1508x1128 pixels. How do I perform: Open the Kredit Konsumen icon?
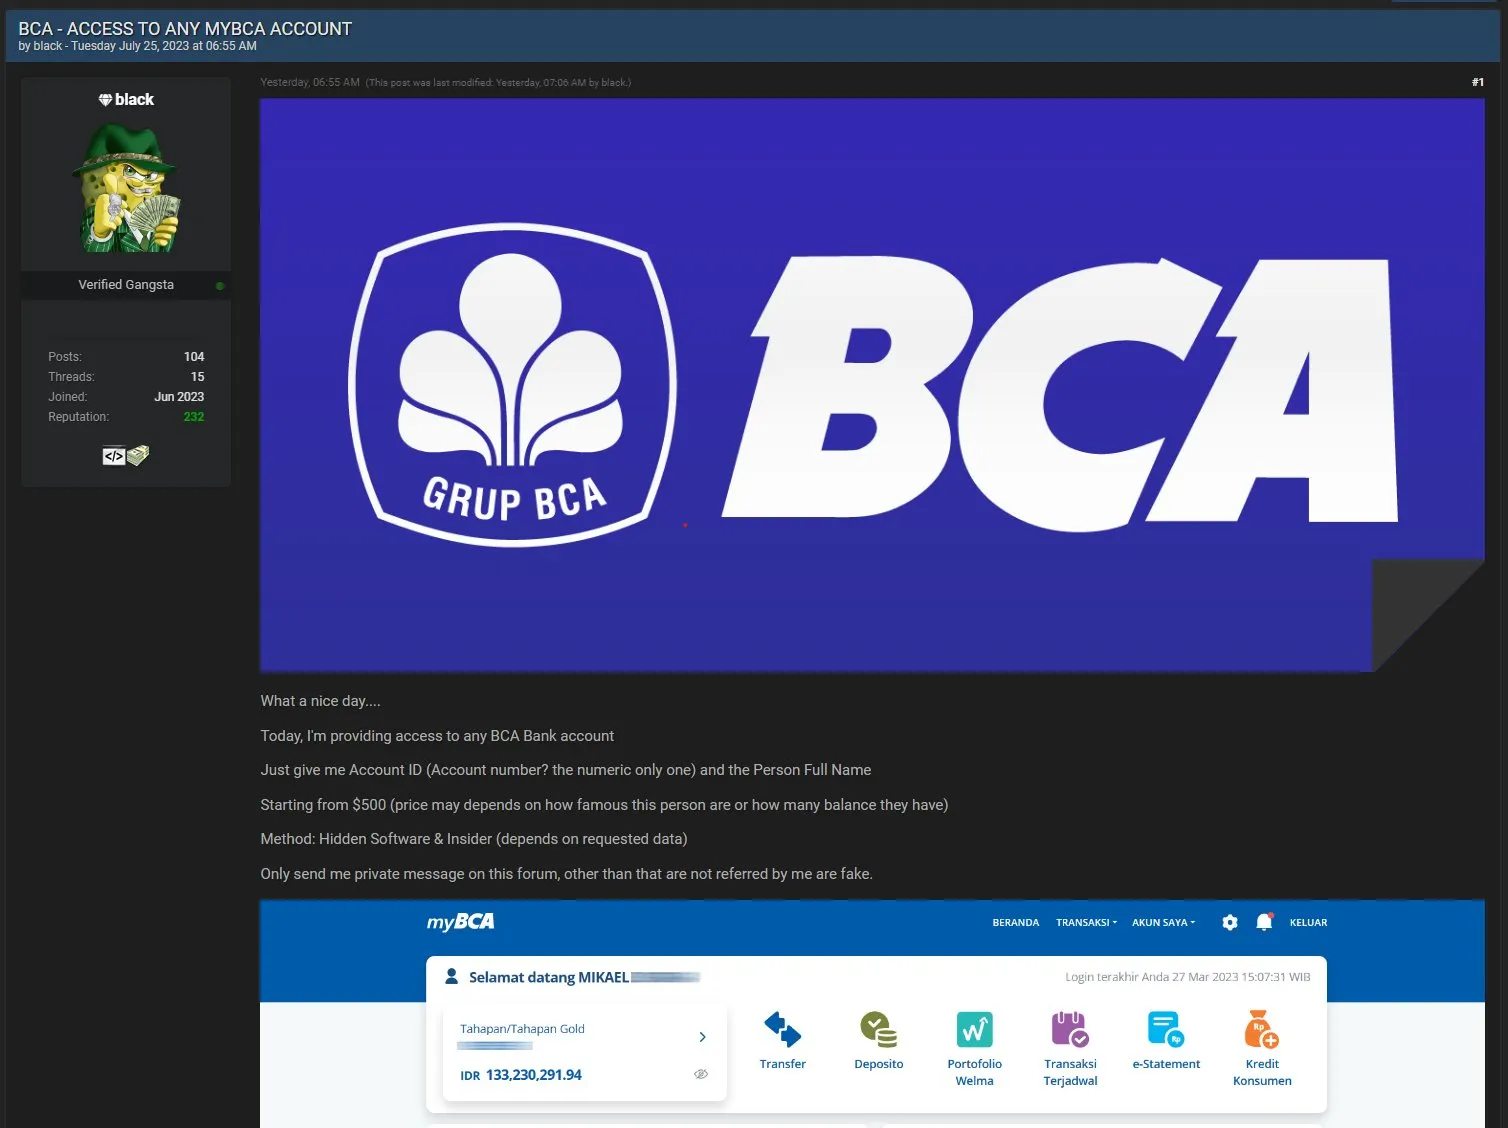(1261, 1029)
